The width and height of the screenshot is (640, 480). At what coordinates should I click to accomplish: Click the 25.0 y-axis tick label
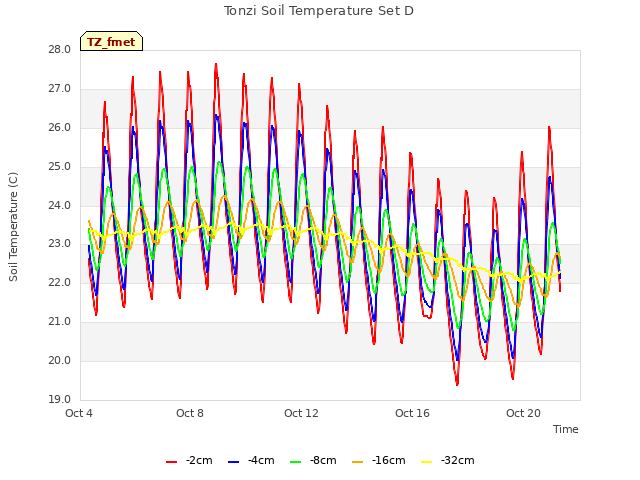60,167
